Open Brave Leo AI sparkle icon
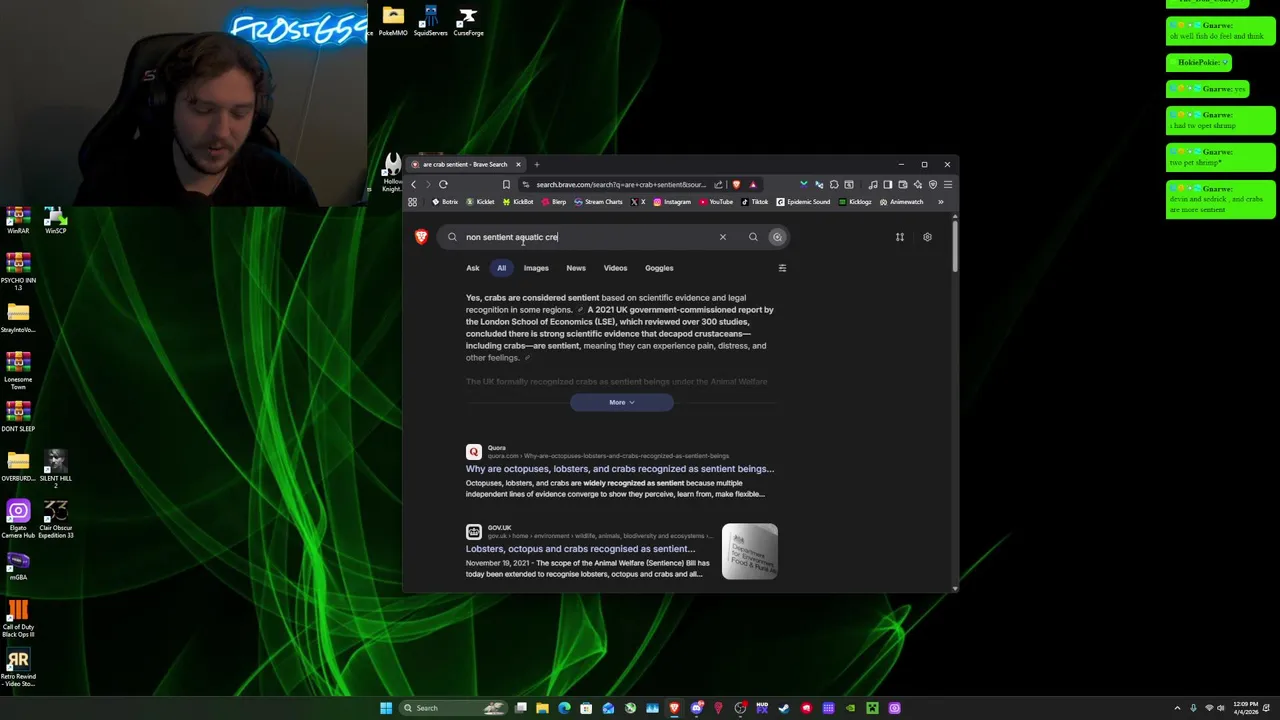This screenshot has width=1280, height=720. [918, 184]
